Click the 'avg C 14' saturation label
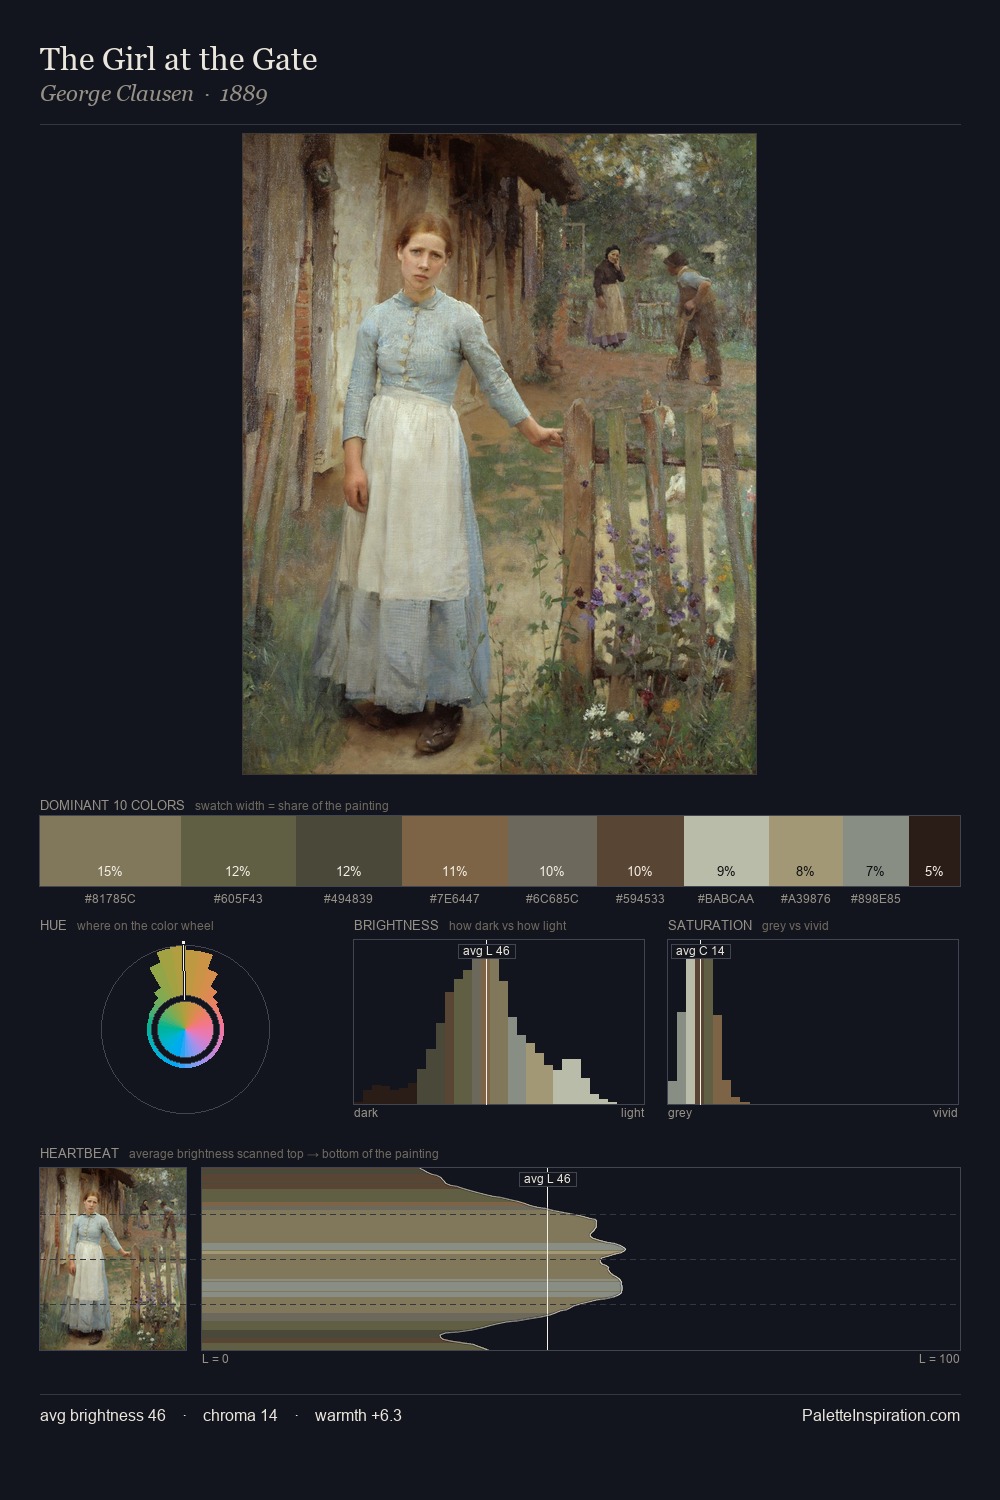1000x1500 pixels. (x=700, y=951)
